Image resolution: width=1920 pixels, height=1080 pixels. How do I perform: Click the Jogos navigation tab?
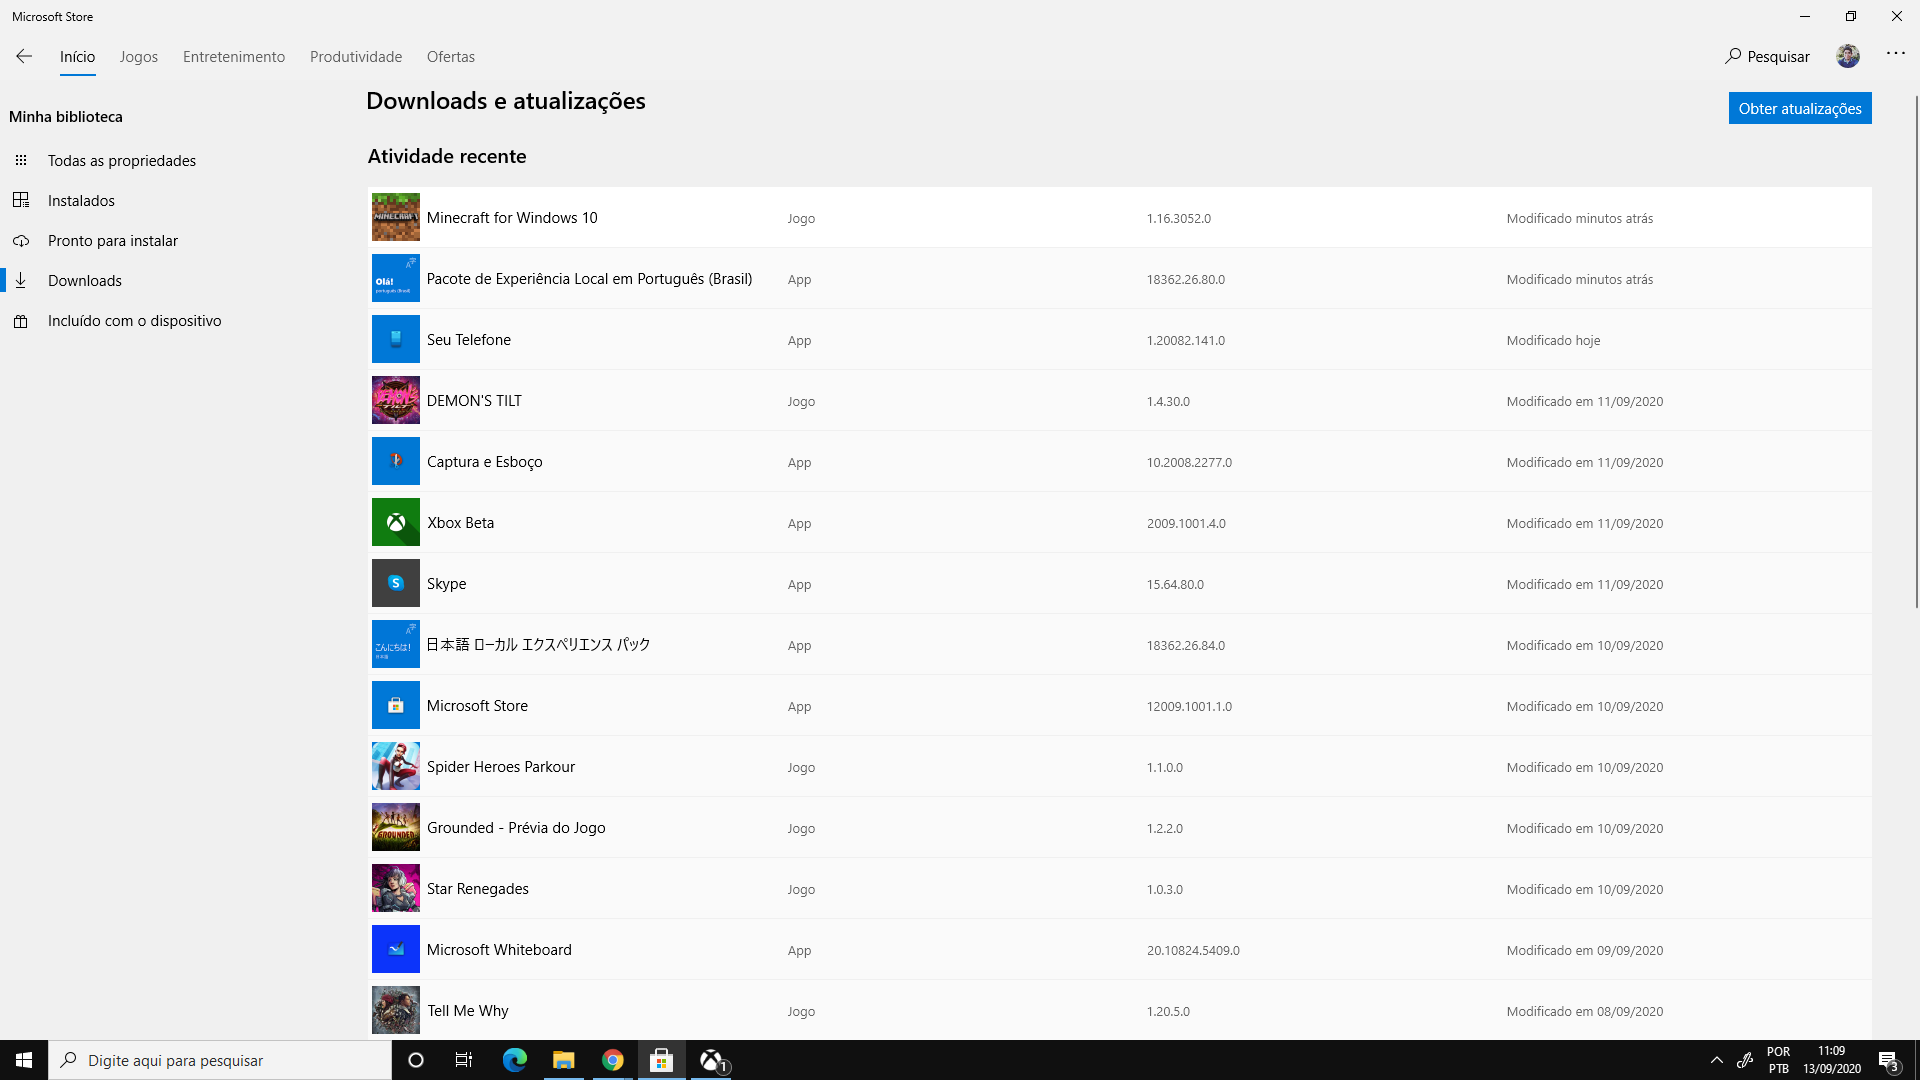[137, 57]
